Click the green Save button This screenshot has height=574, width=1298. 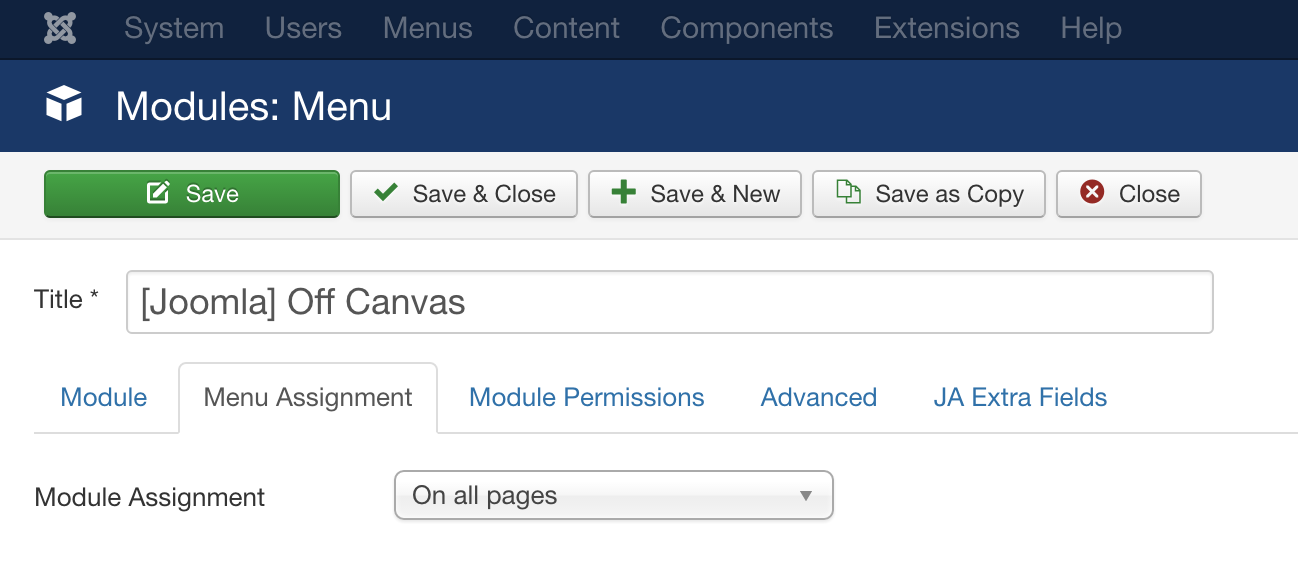192,194
